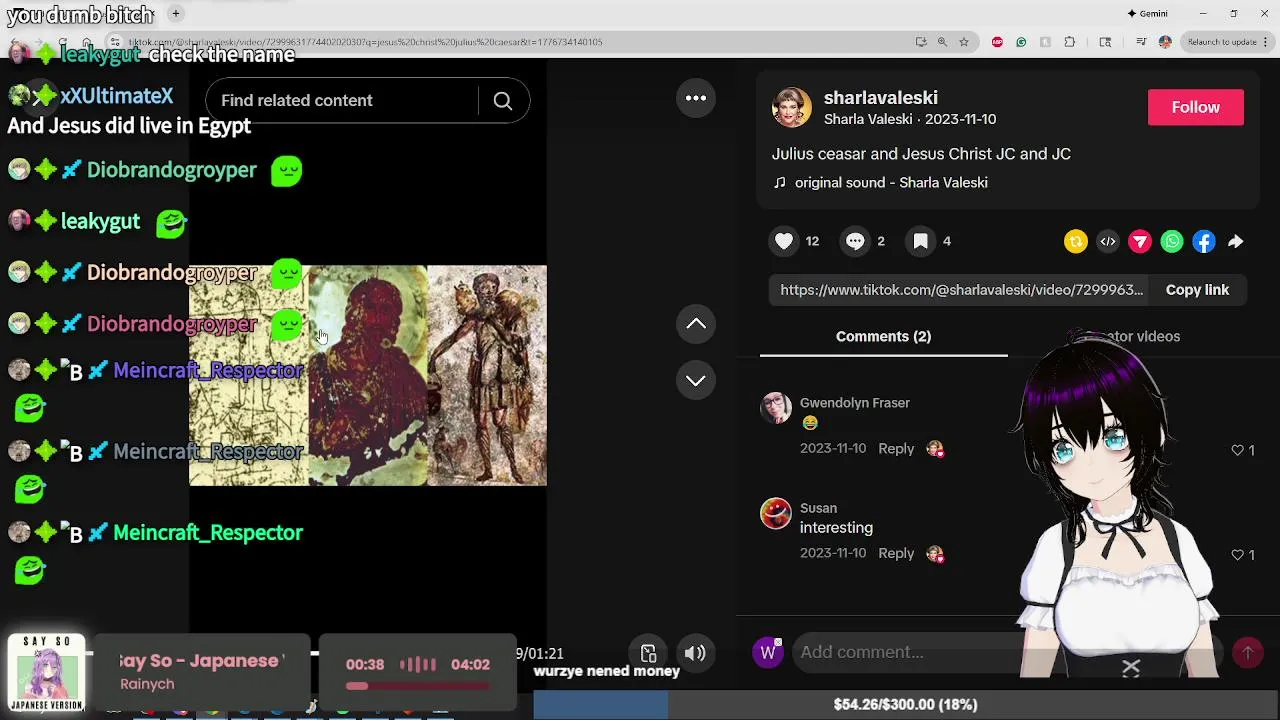Go to previous video with up arrow

click(x=696, y=324)
